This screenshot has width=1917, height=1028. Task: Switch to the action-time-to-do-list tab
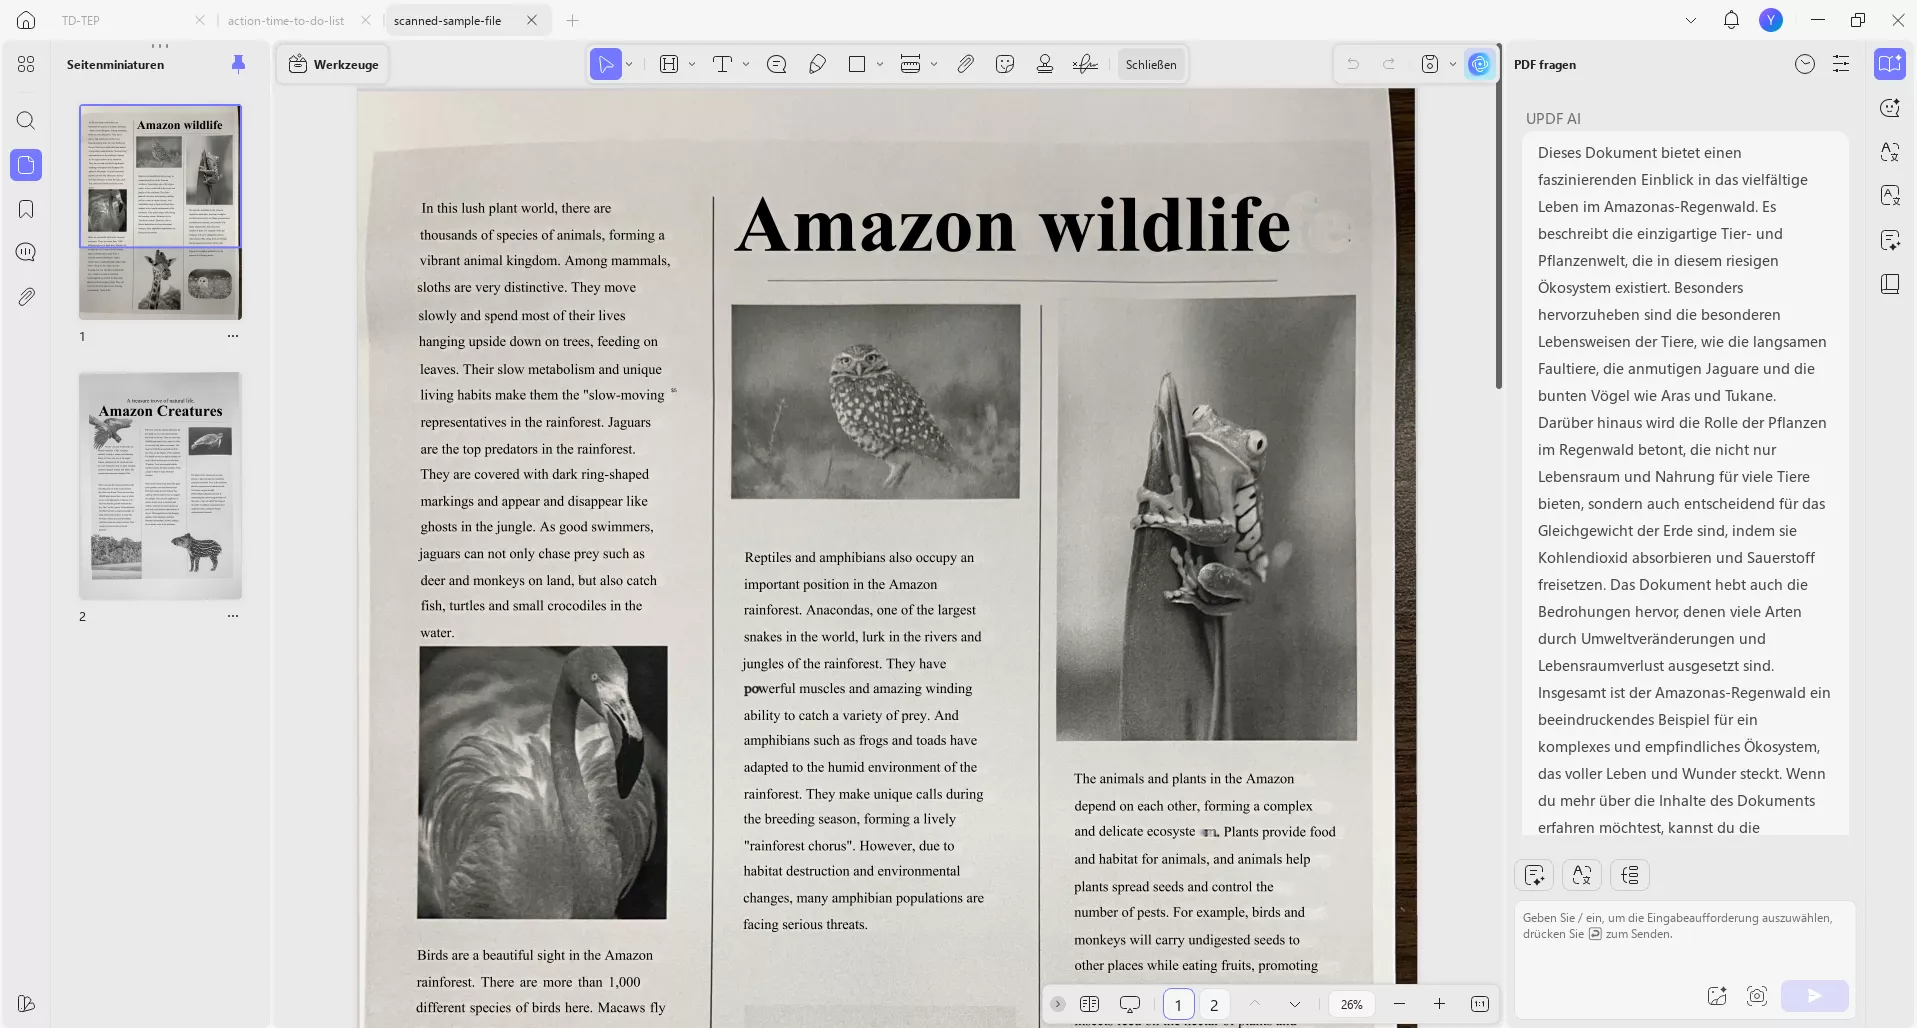(x=286, y=20)
